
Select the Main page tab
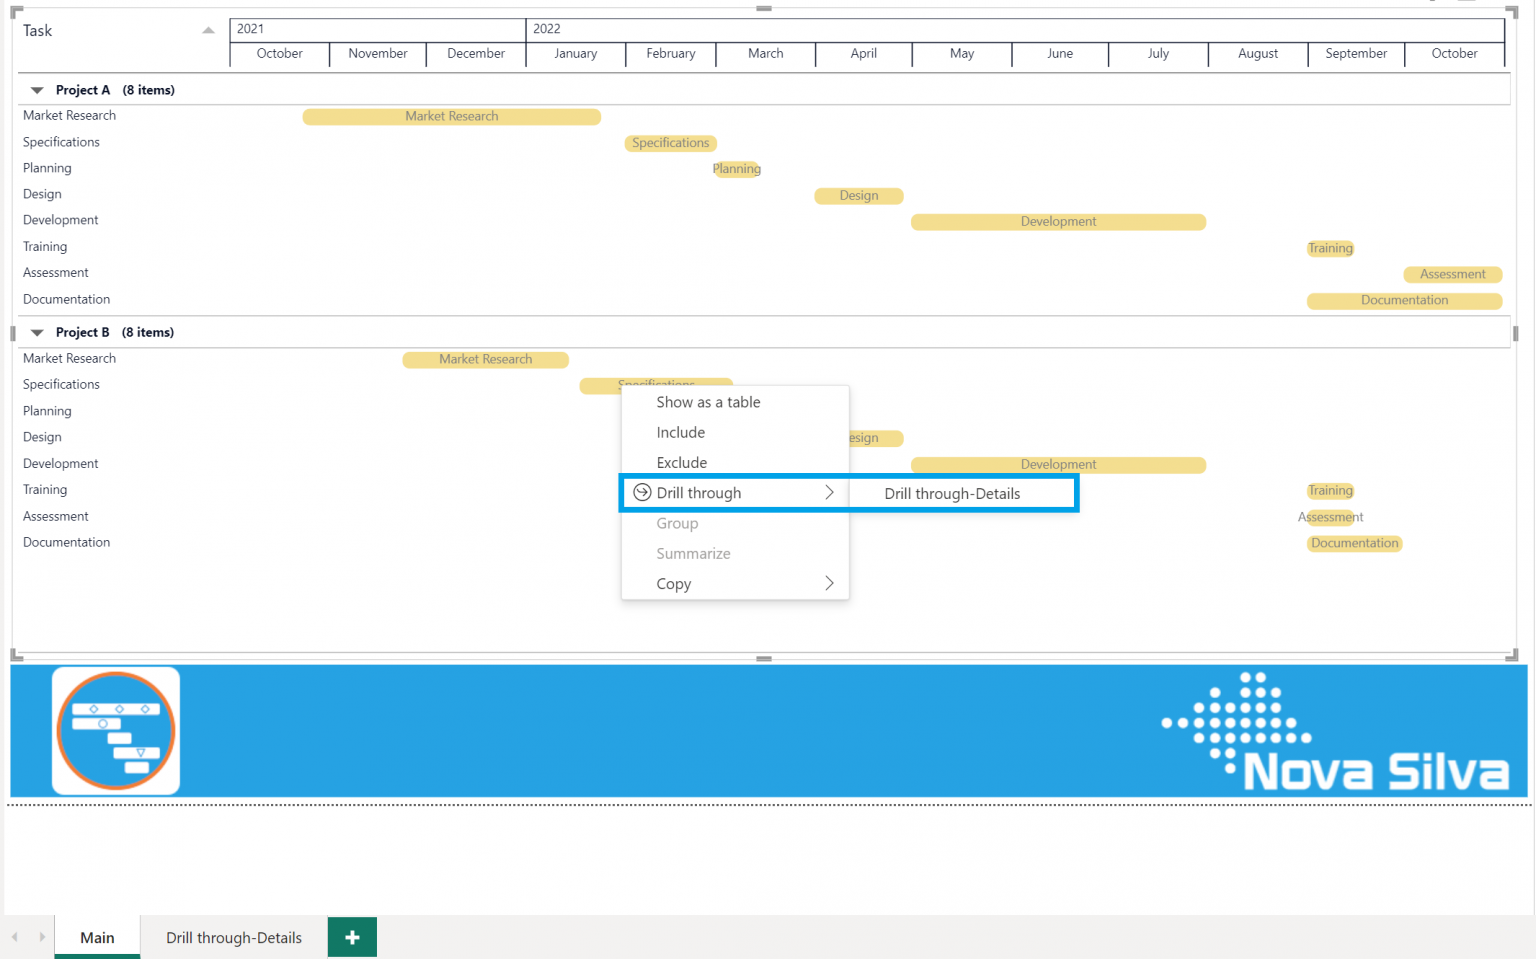(x=96, y=937)
